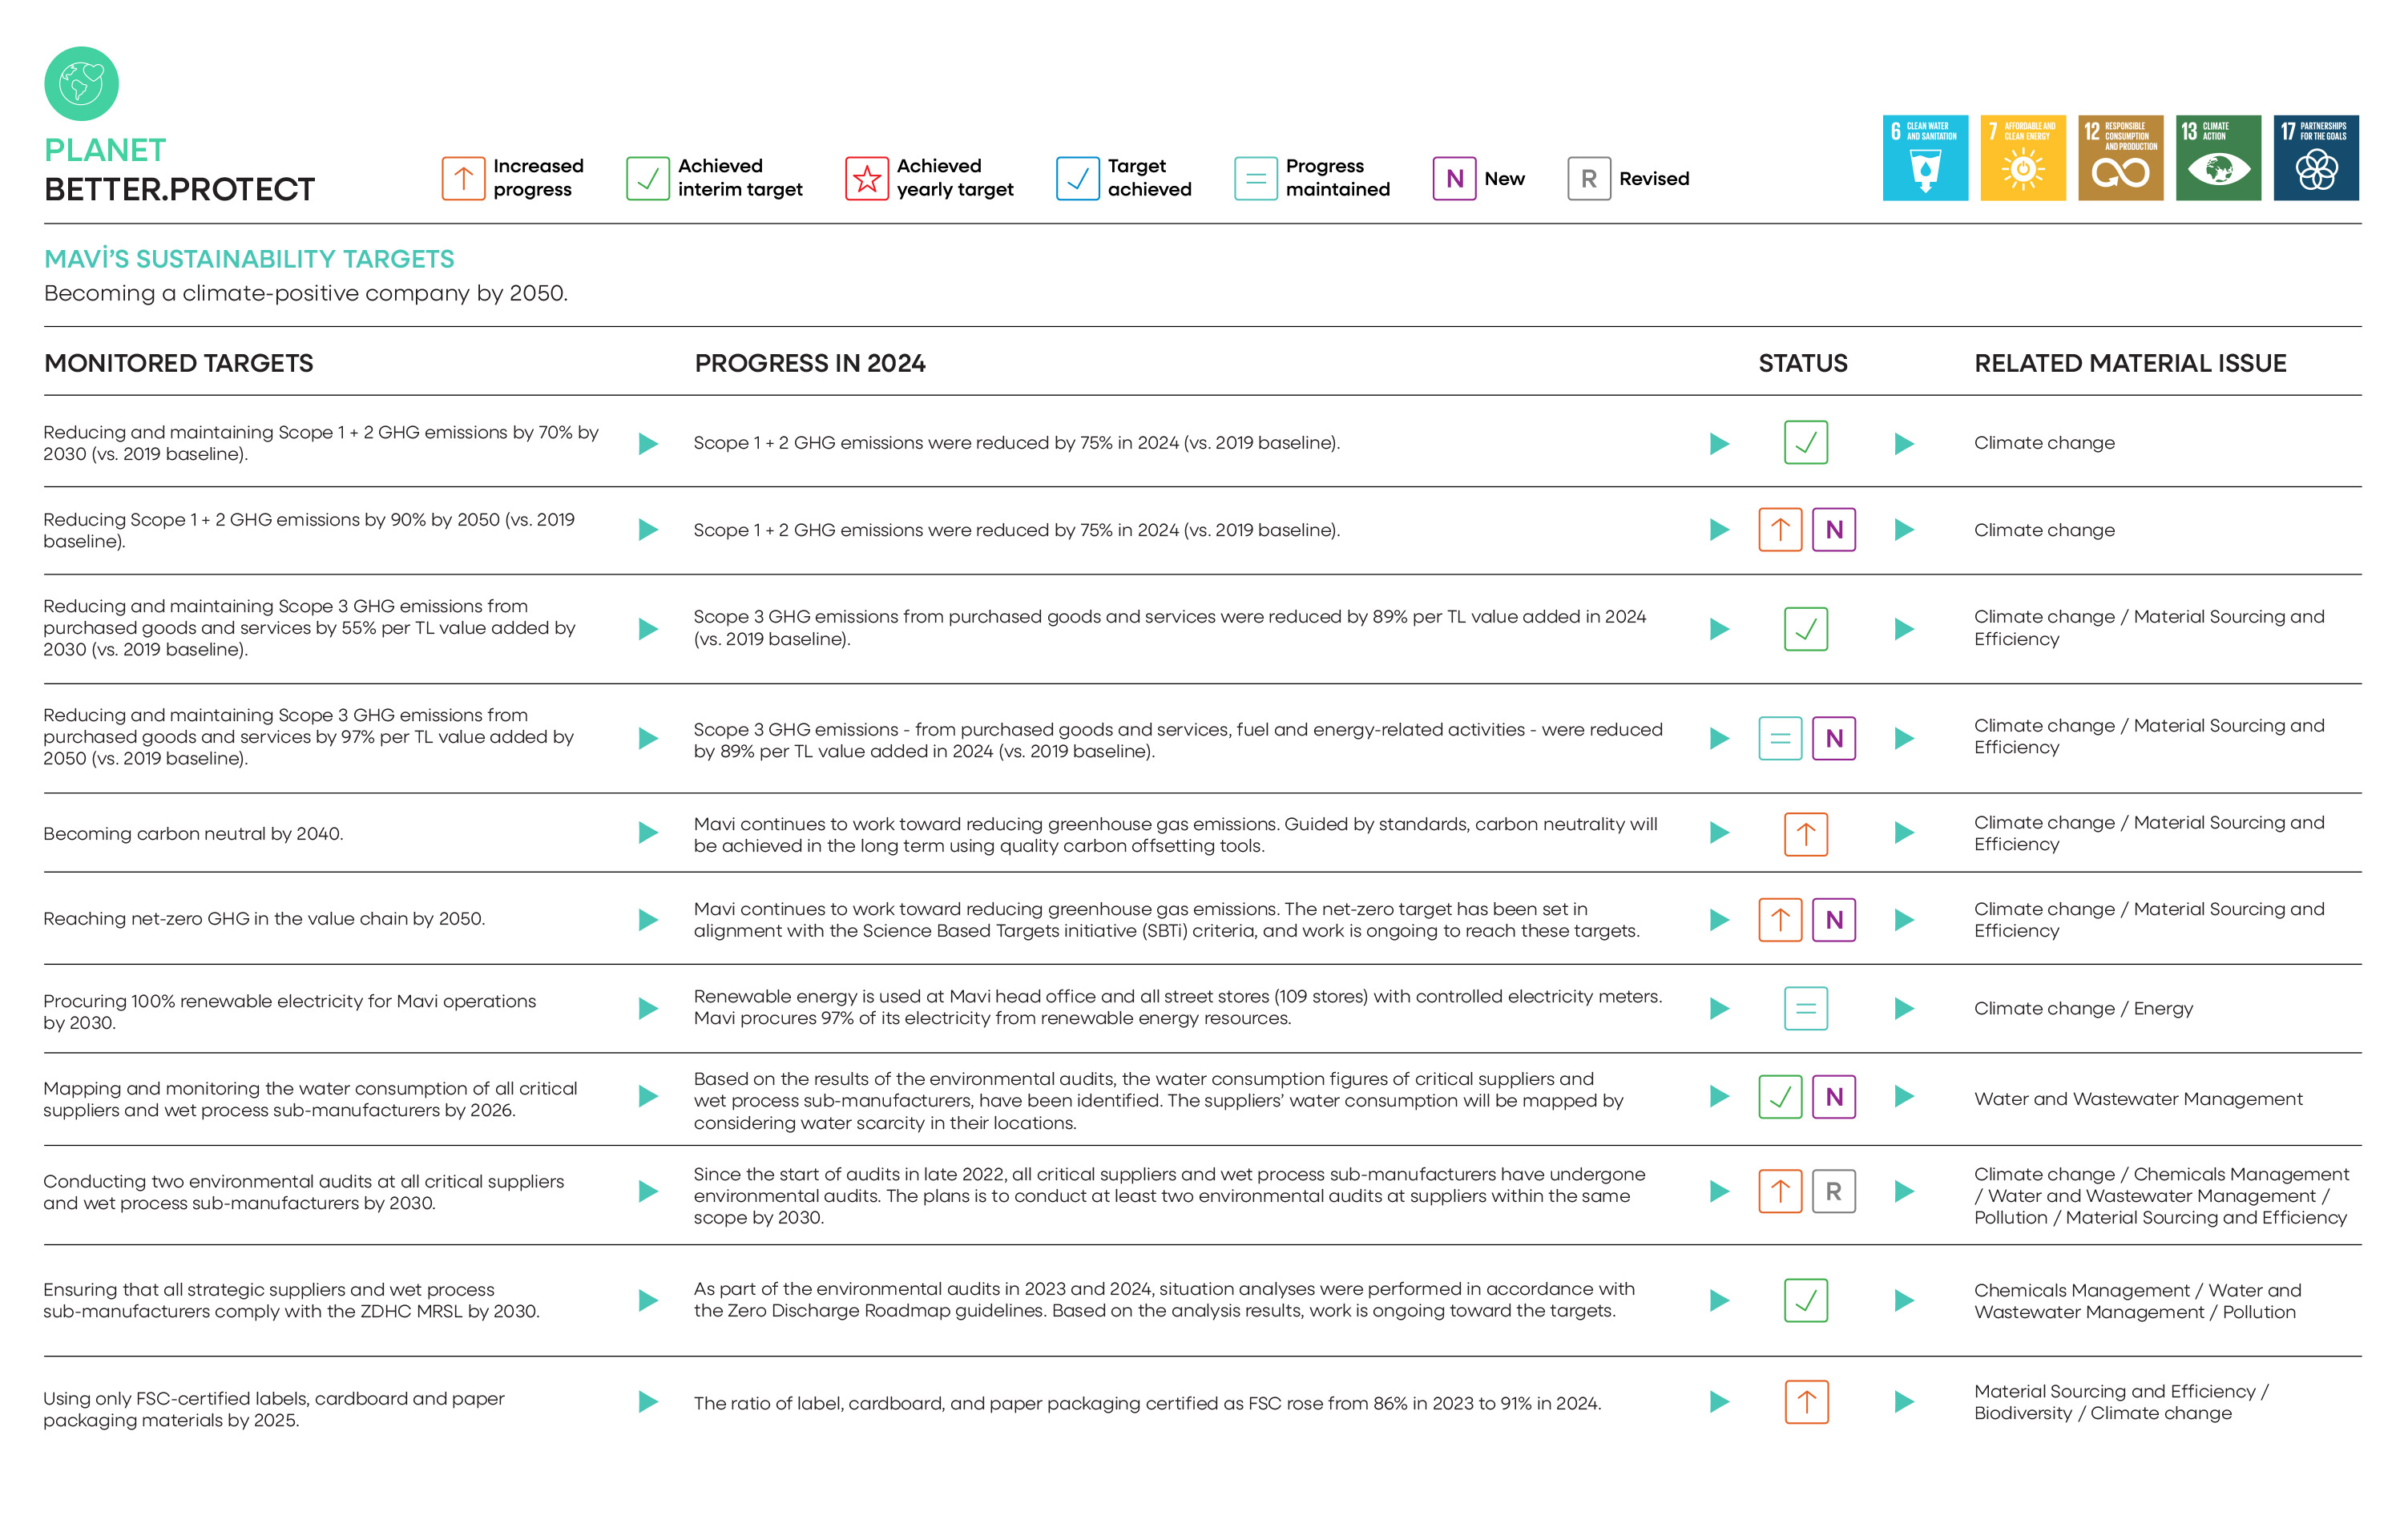This screenshot has height=1540, width=2404.
Task: Click the orange Increased progress legend icon
Action: [463, 179]
